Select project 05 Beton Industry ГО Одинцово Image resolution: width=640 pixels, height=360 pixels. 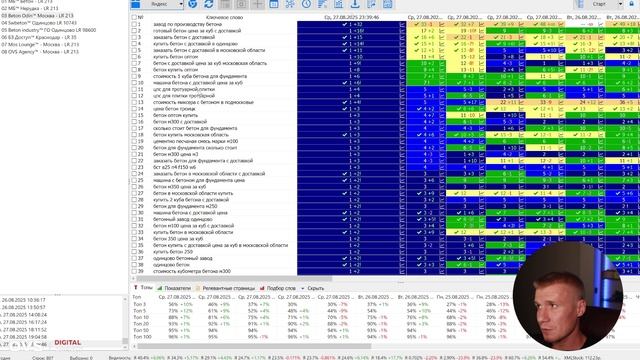click(x=49, y=30)
